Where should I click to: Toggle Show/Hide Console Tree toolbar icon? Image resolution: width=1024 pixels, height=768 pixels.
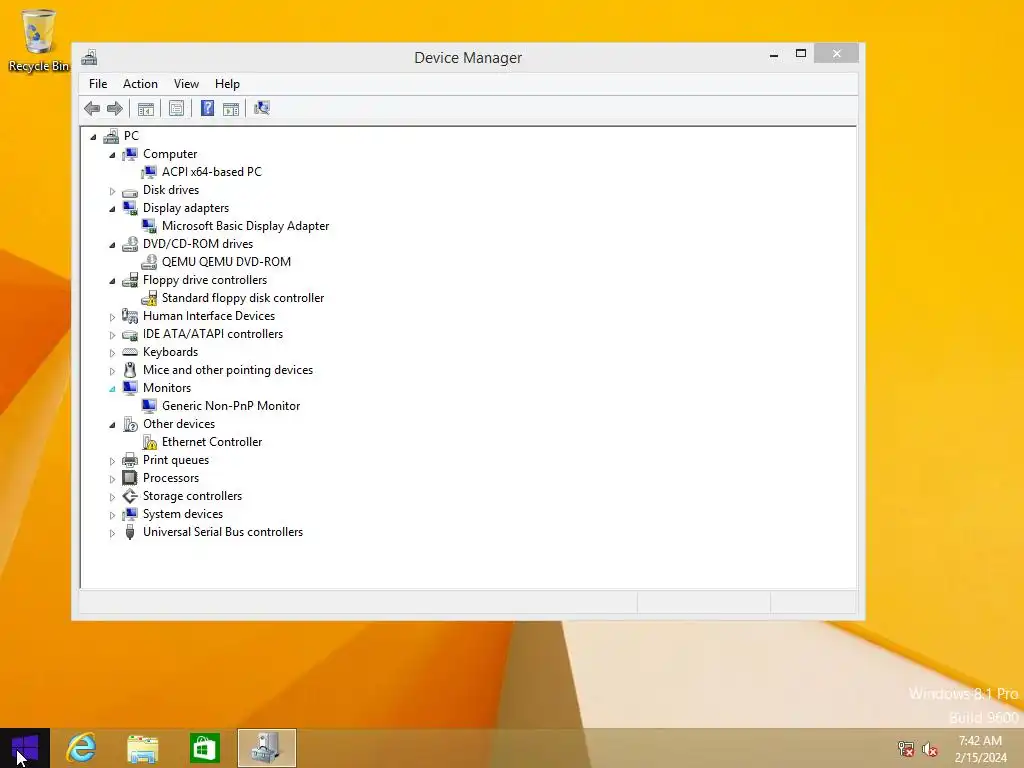pos(146,108)
